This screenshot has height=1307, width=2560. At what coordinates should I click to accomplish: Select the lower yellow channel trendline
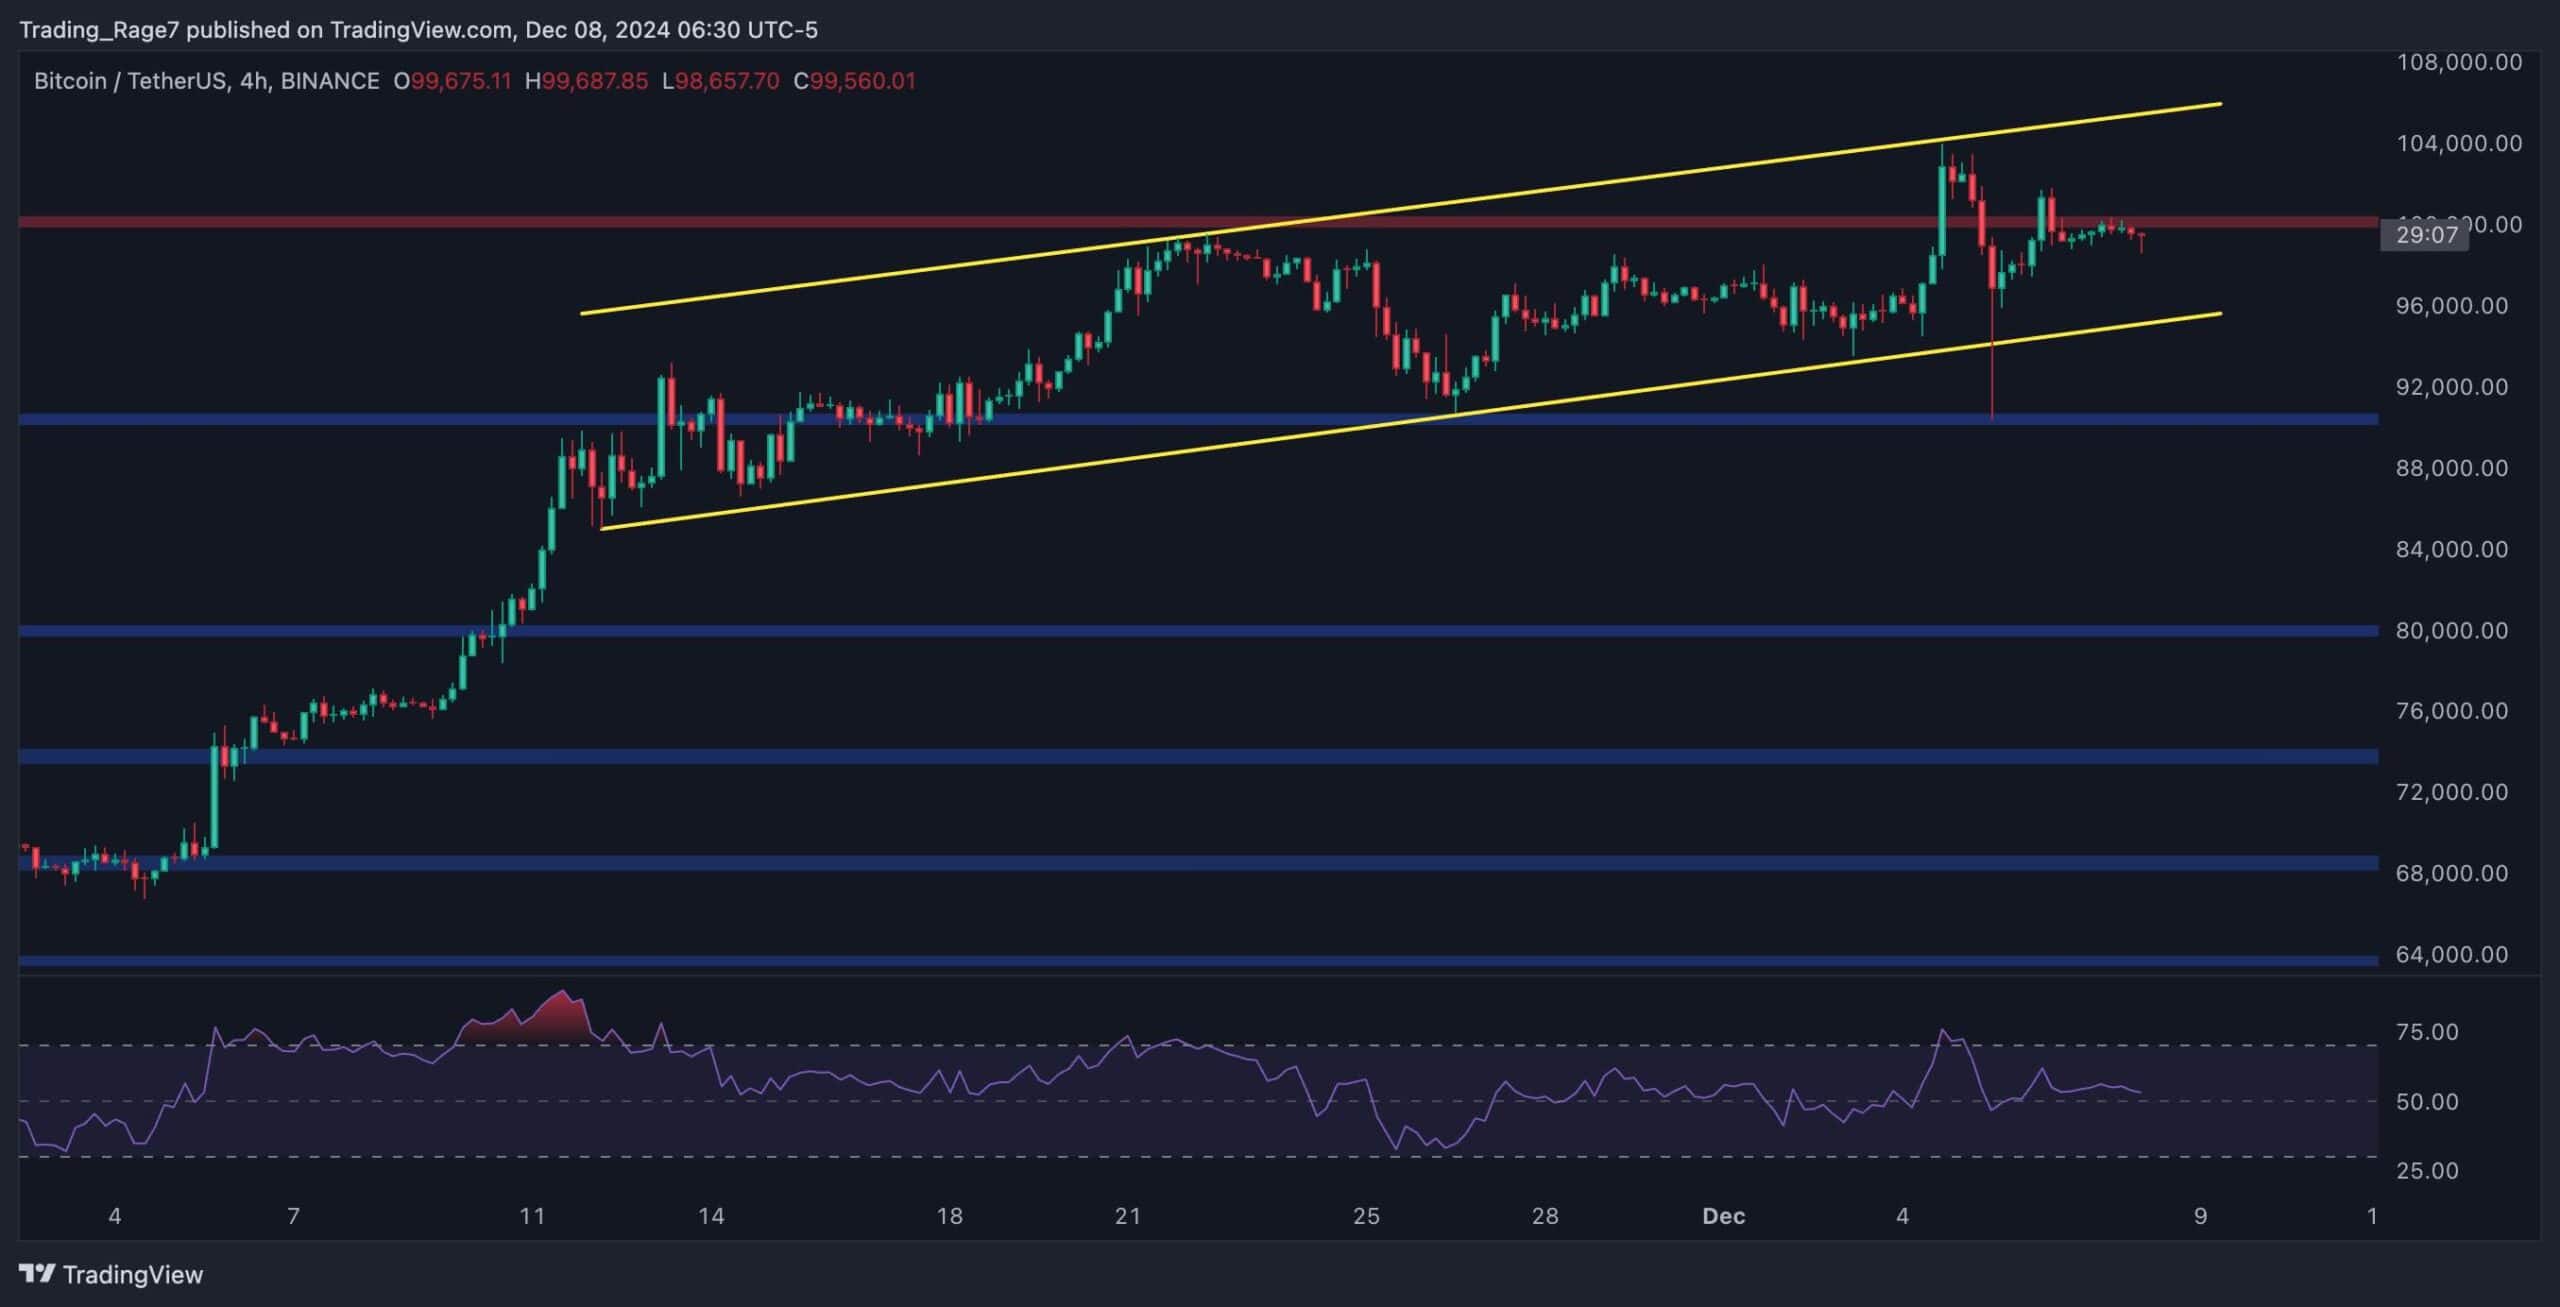1411,421
